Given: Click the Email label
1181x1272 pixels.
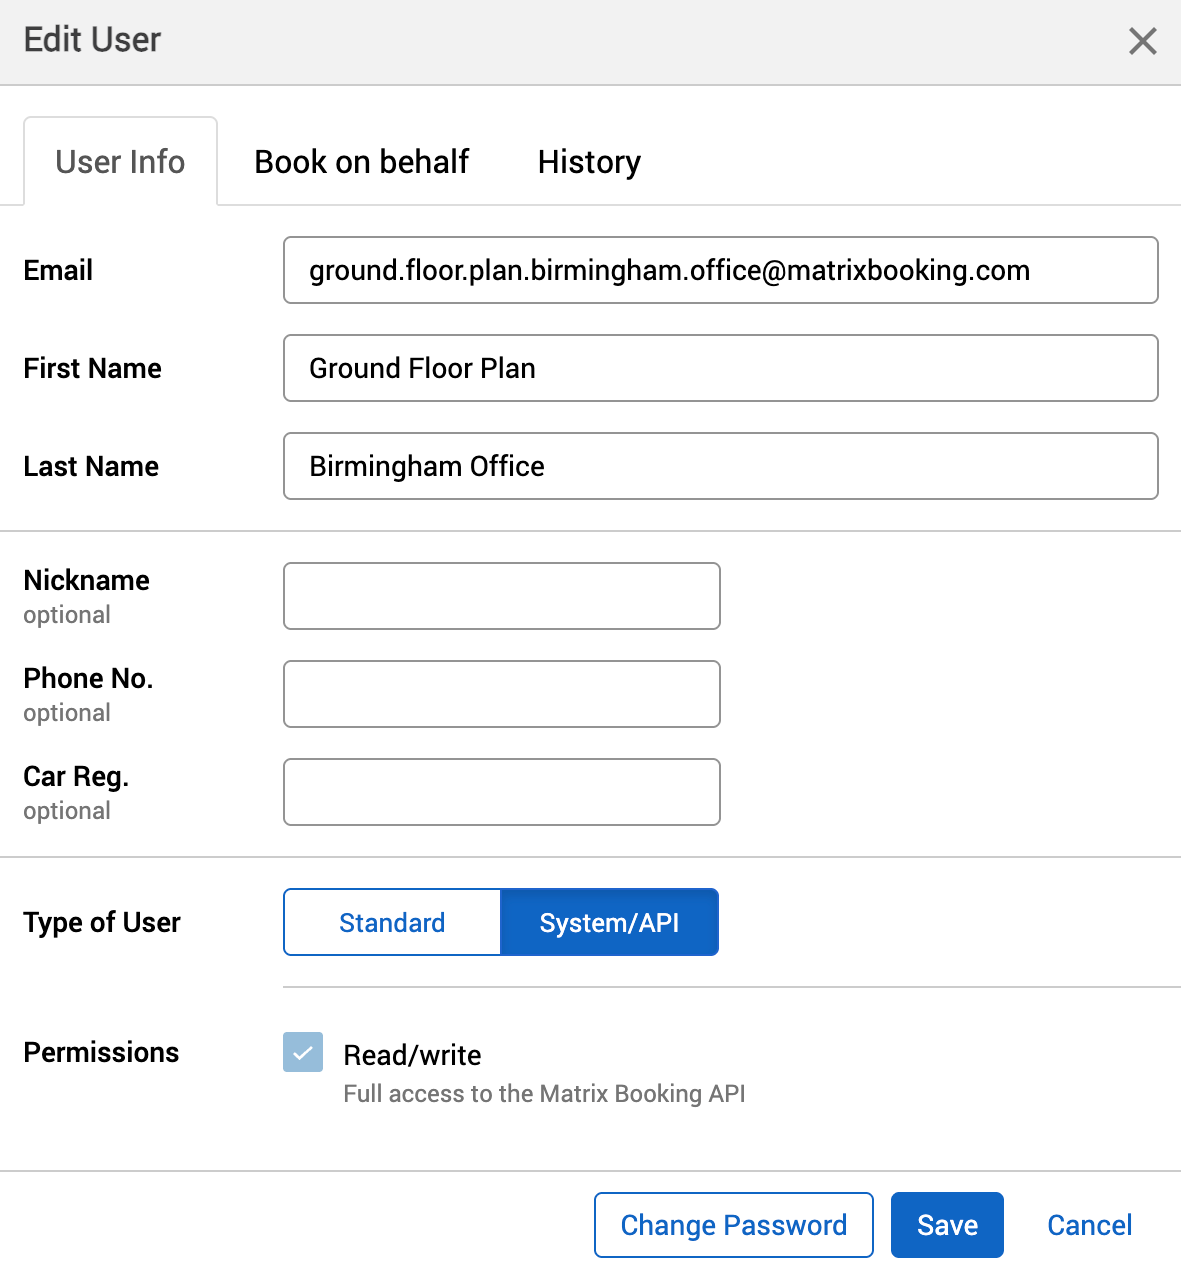Looking at the screenshot, I should 58,270.
